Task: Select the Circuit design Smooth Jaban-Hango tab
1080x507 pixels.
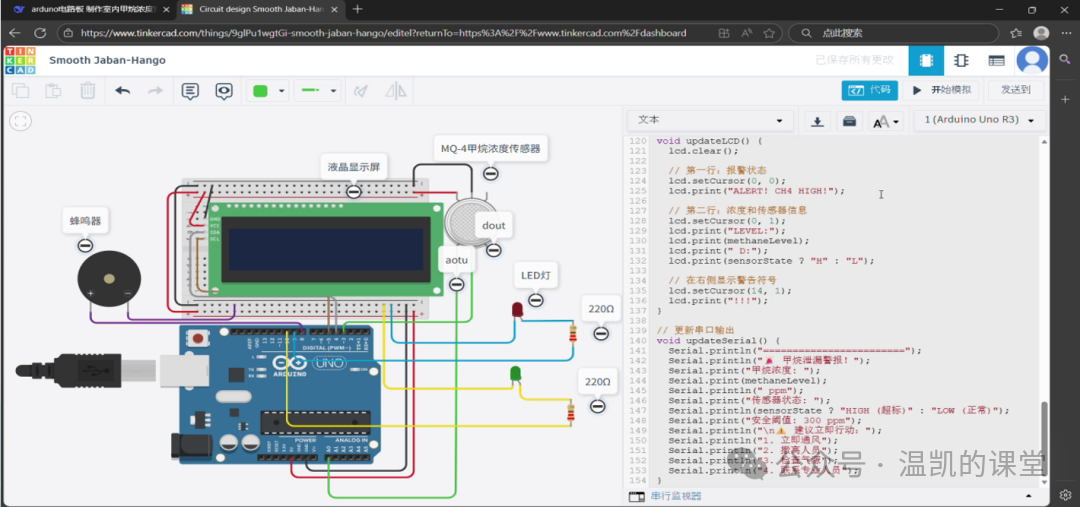Action: click(262, 10)
